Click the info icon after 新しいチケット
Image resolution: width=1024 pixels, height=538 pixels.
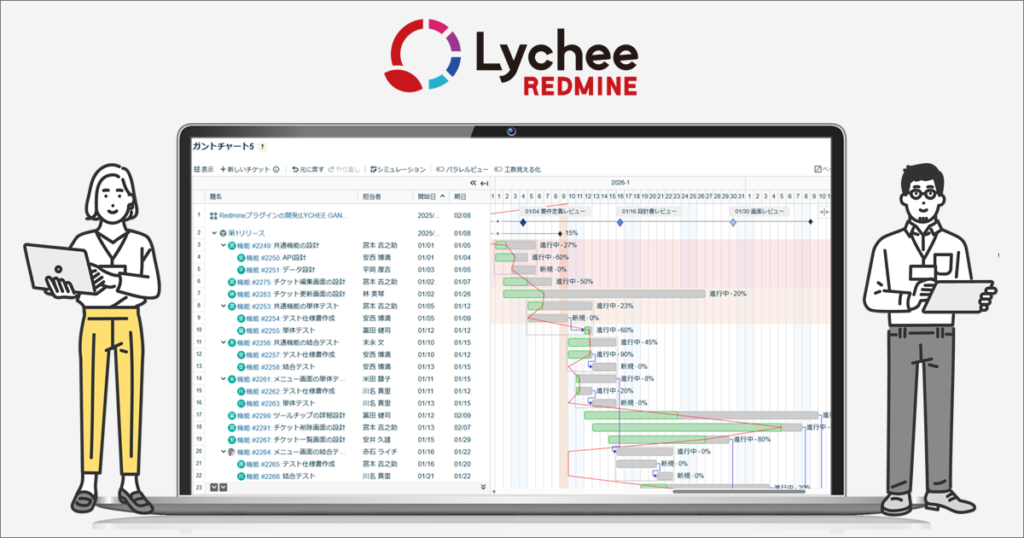point(276,169)
